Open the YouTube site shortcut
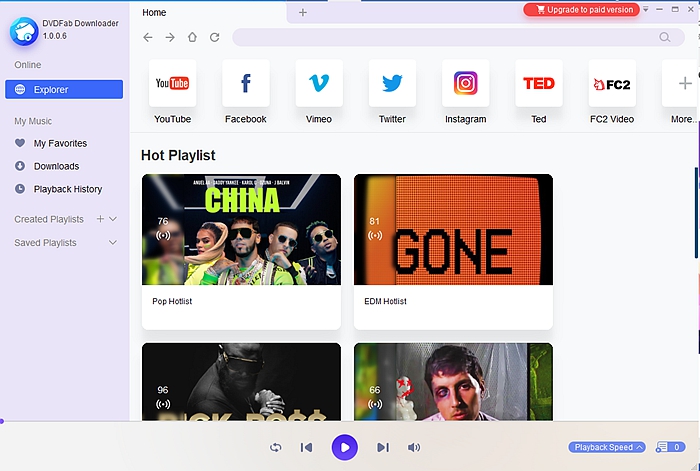The height and width of the screenshot is (471, 700). click(172, 83)
